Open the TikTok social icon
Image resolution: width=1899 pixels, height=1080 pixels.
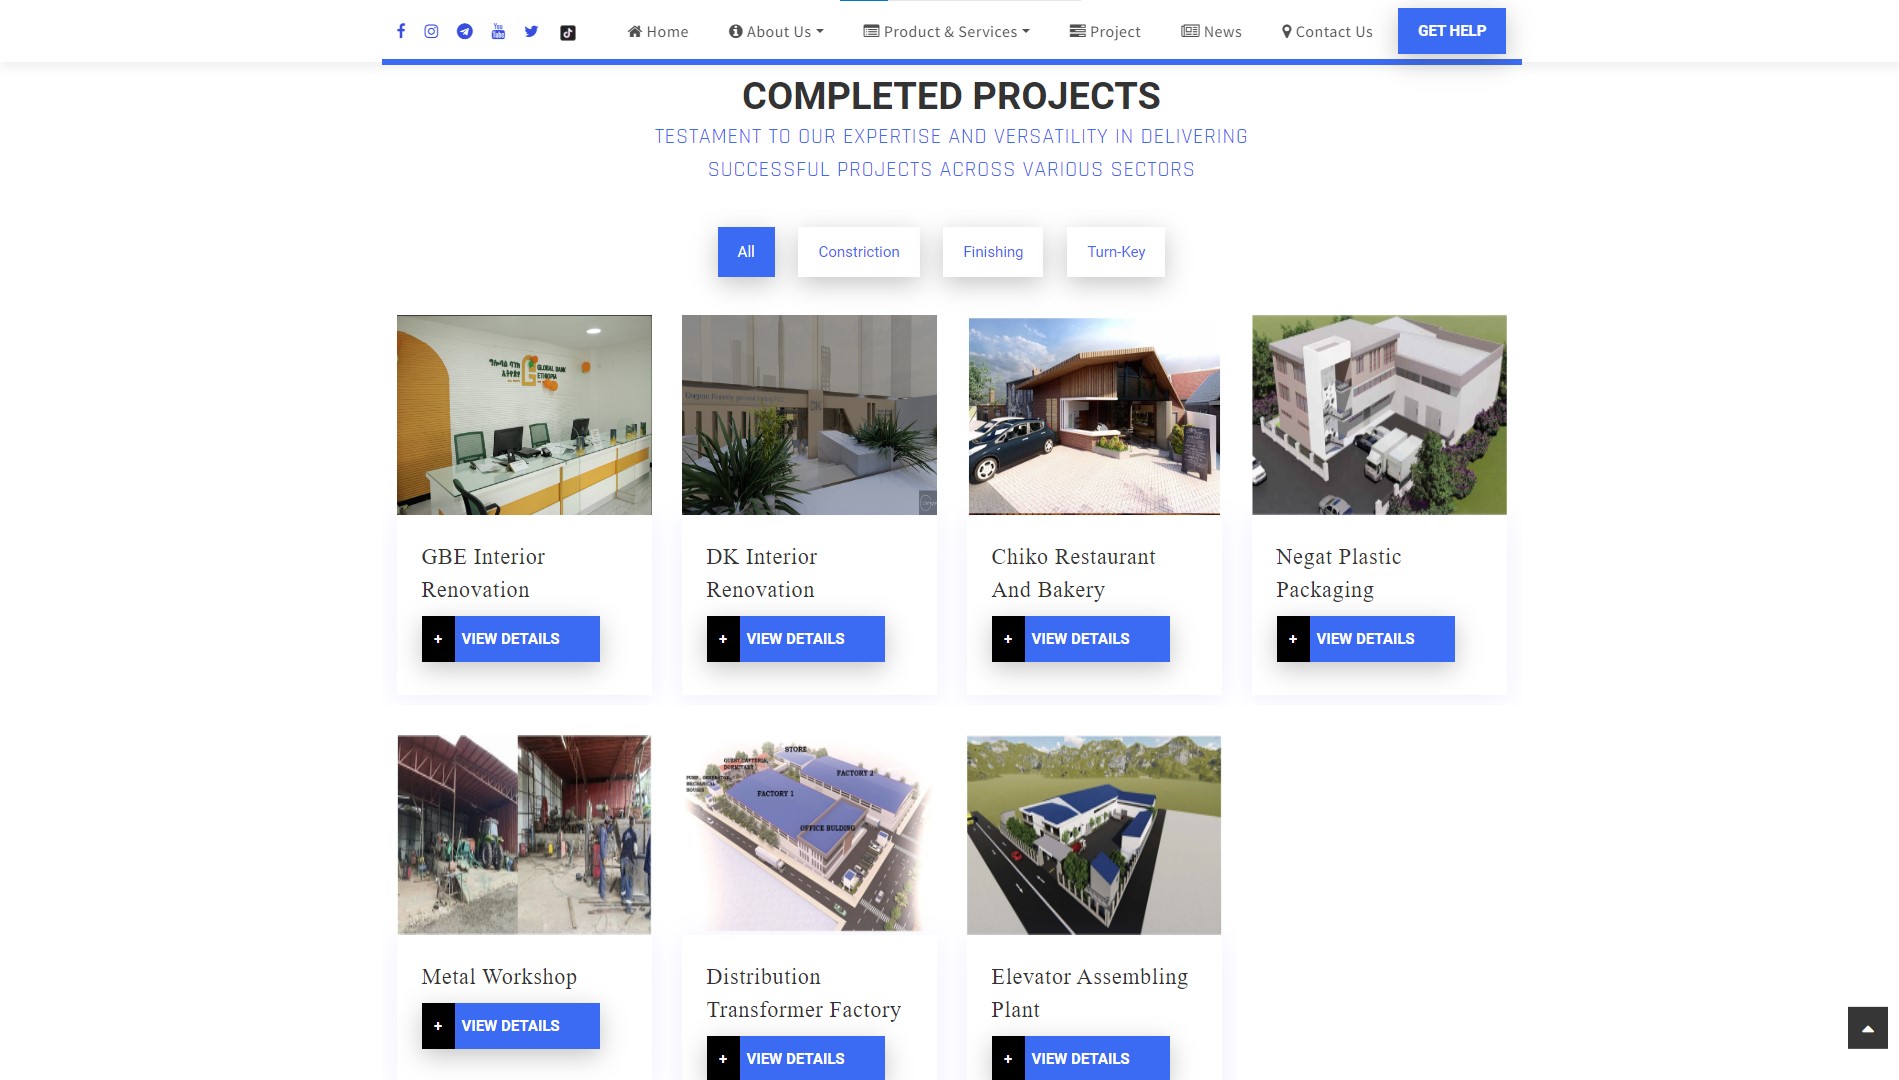[x=568, y=32]
